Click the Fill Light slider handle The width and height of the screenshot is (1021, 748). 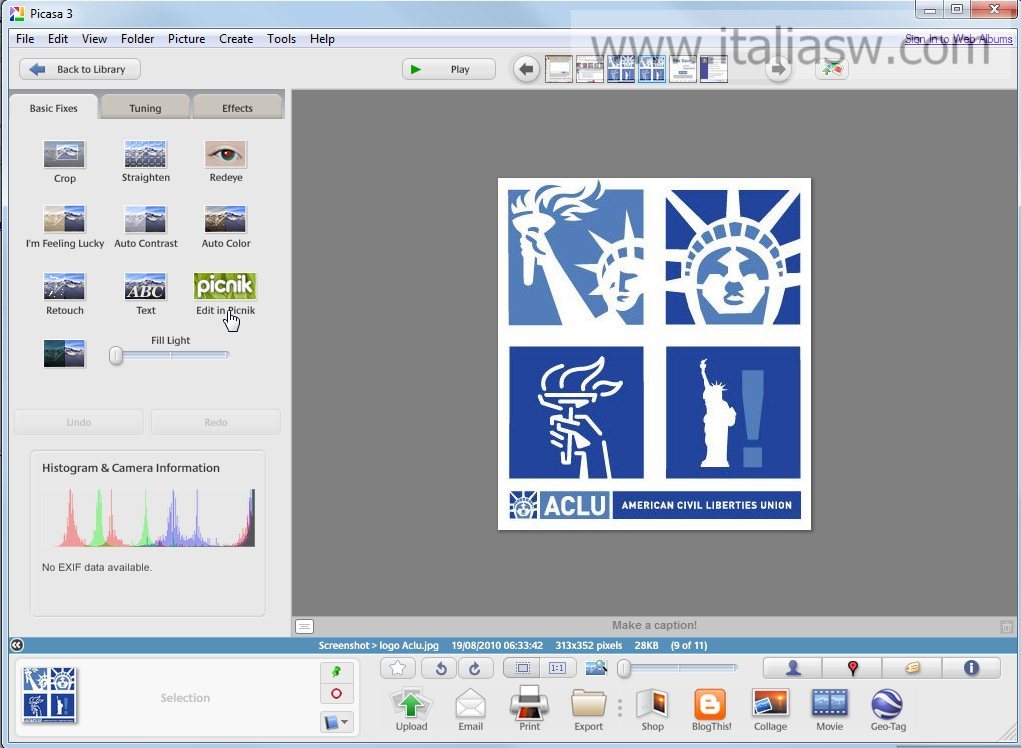click(x=116, y=355)
